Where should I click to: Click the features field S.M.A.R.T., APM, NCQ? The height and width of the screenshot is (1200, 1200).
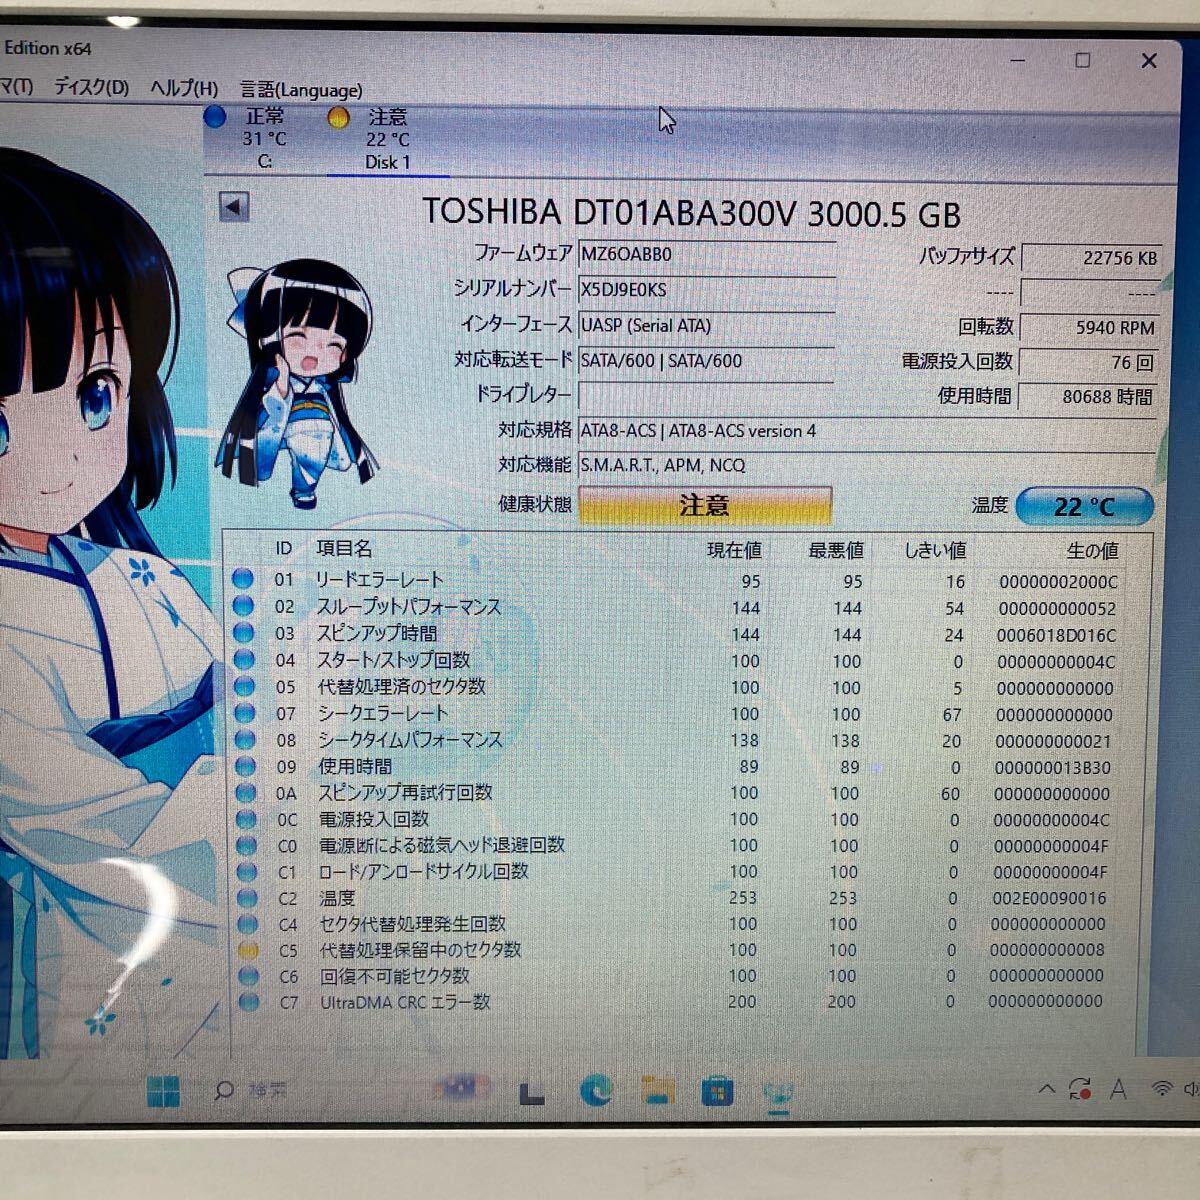[866, 465]
